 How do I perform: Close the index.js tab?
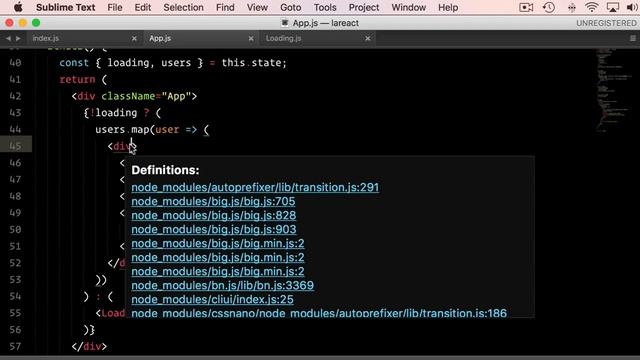(134, 38)
